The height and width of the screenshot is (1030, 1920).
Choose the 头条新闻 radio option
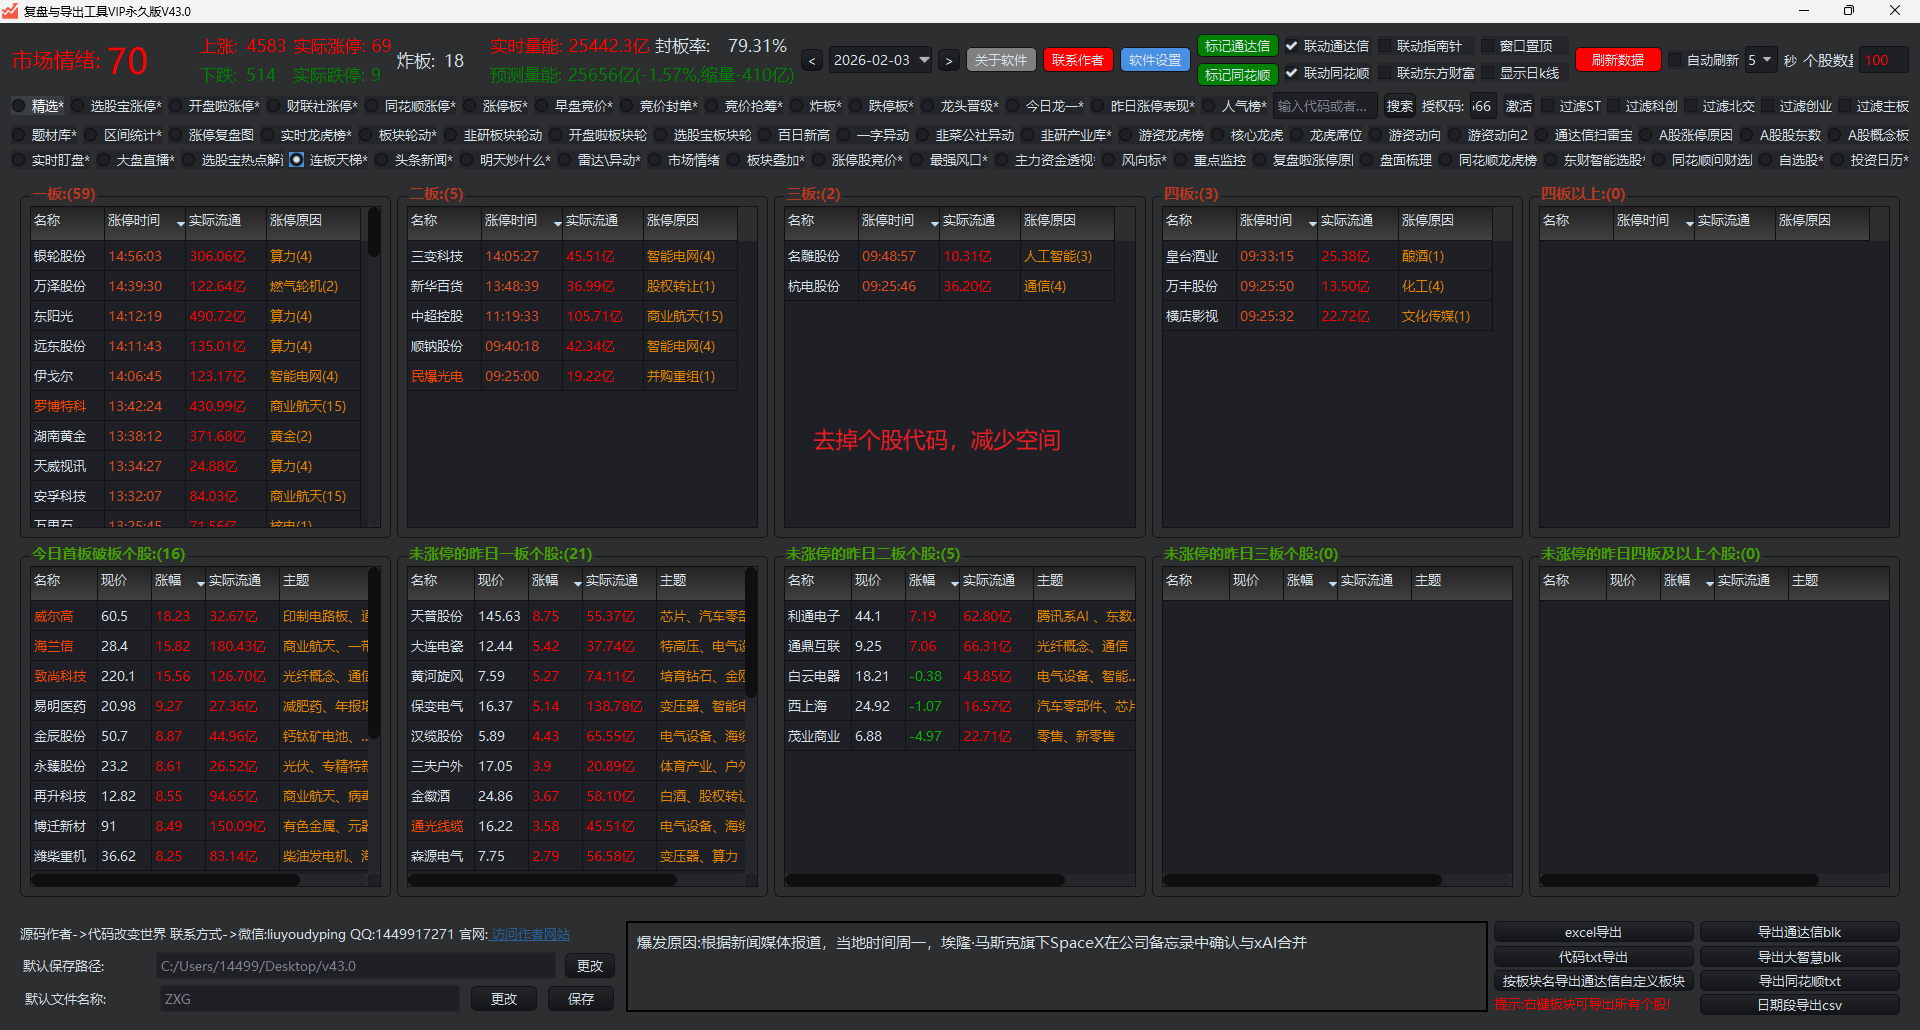click(382, 160)
